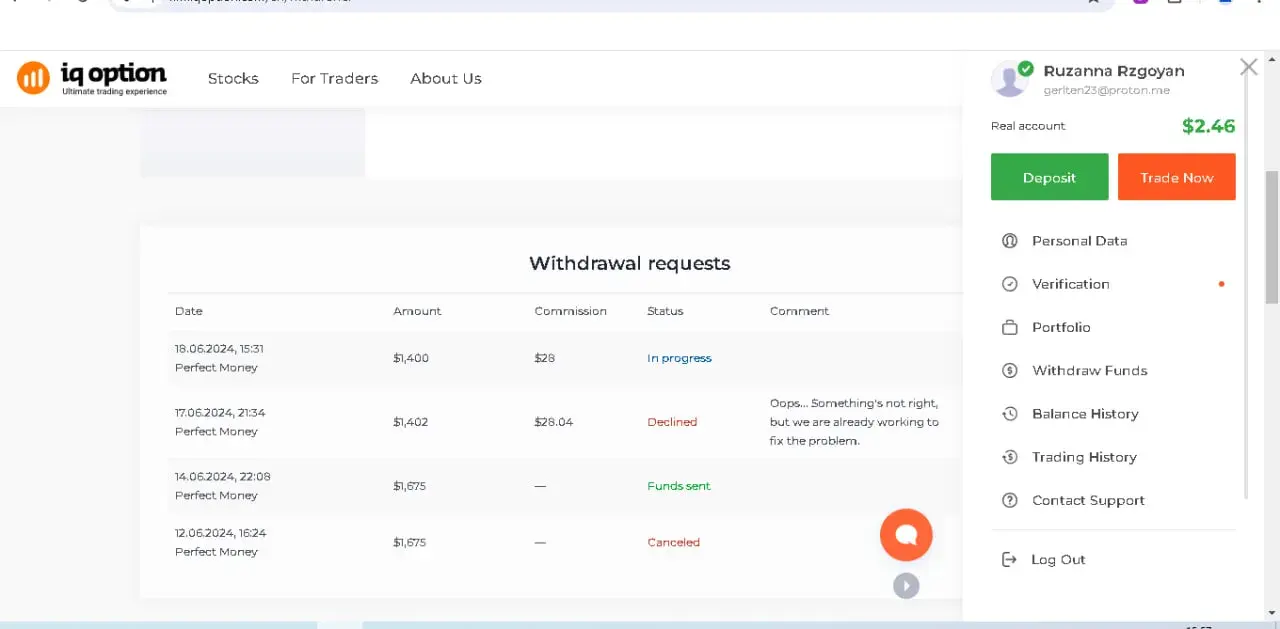Open the About Us menu
Screen dimensions: 1280x629
(446, 78)
